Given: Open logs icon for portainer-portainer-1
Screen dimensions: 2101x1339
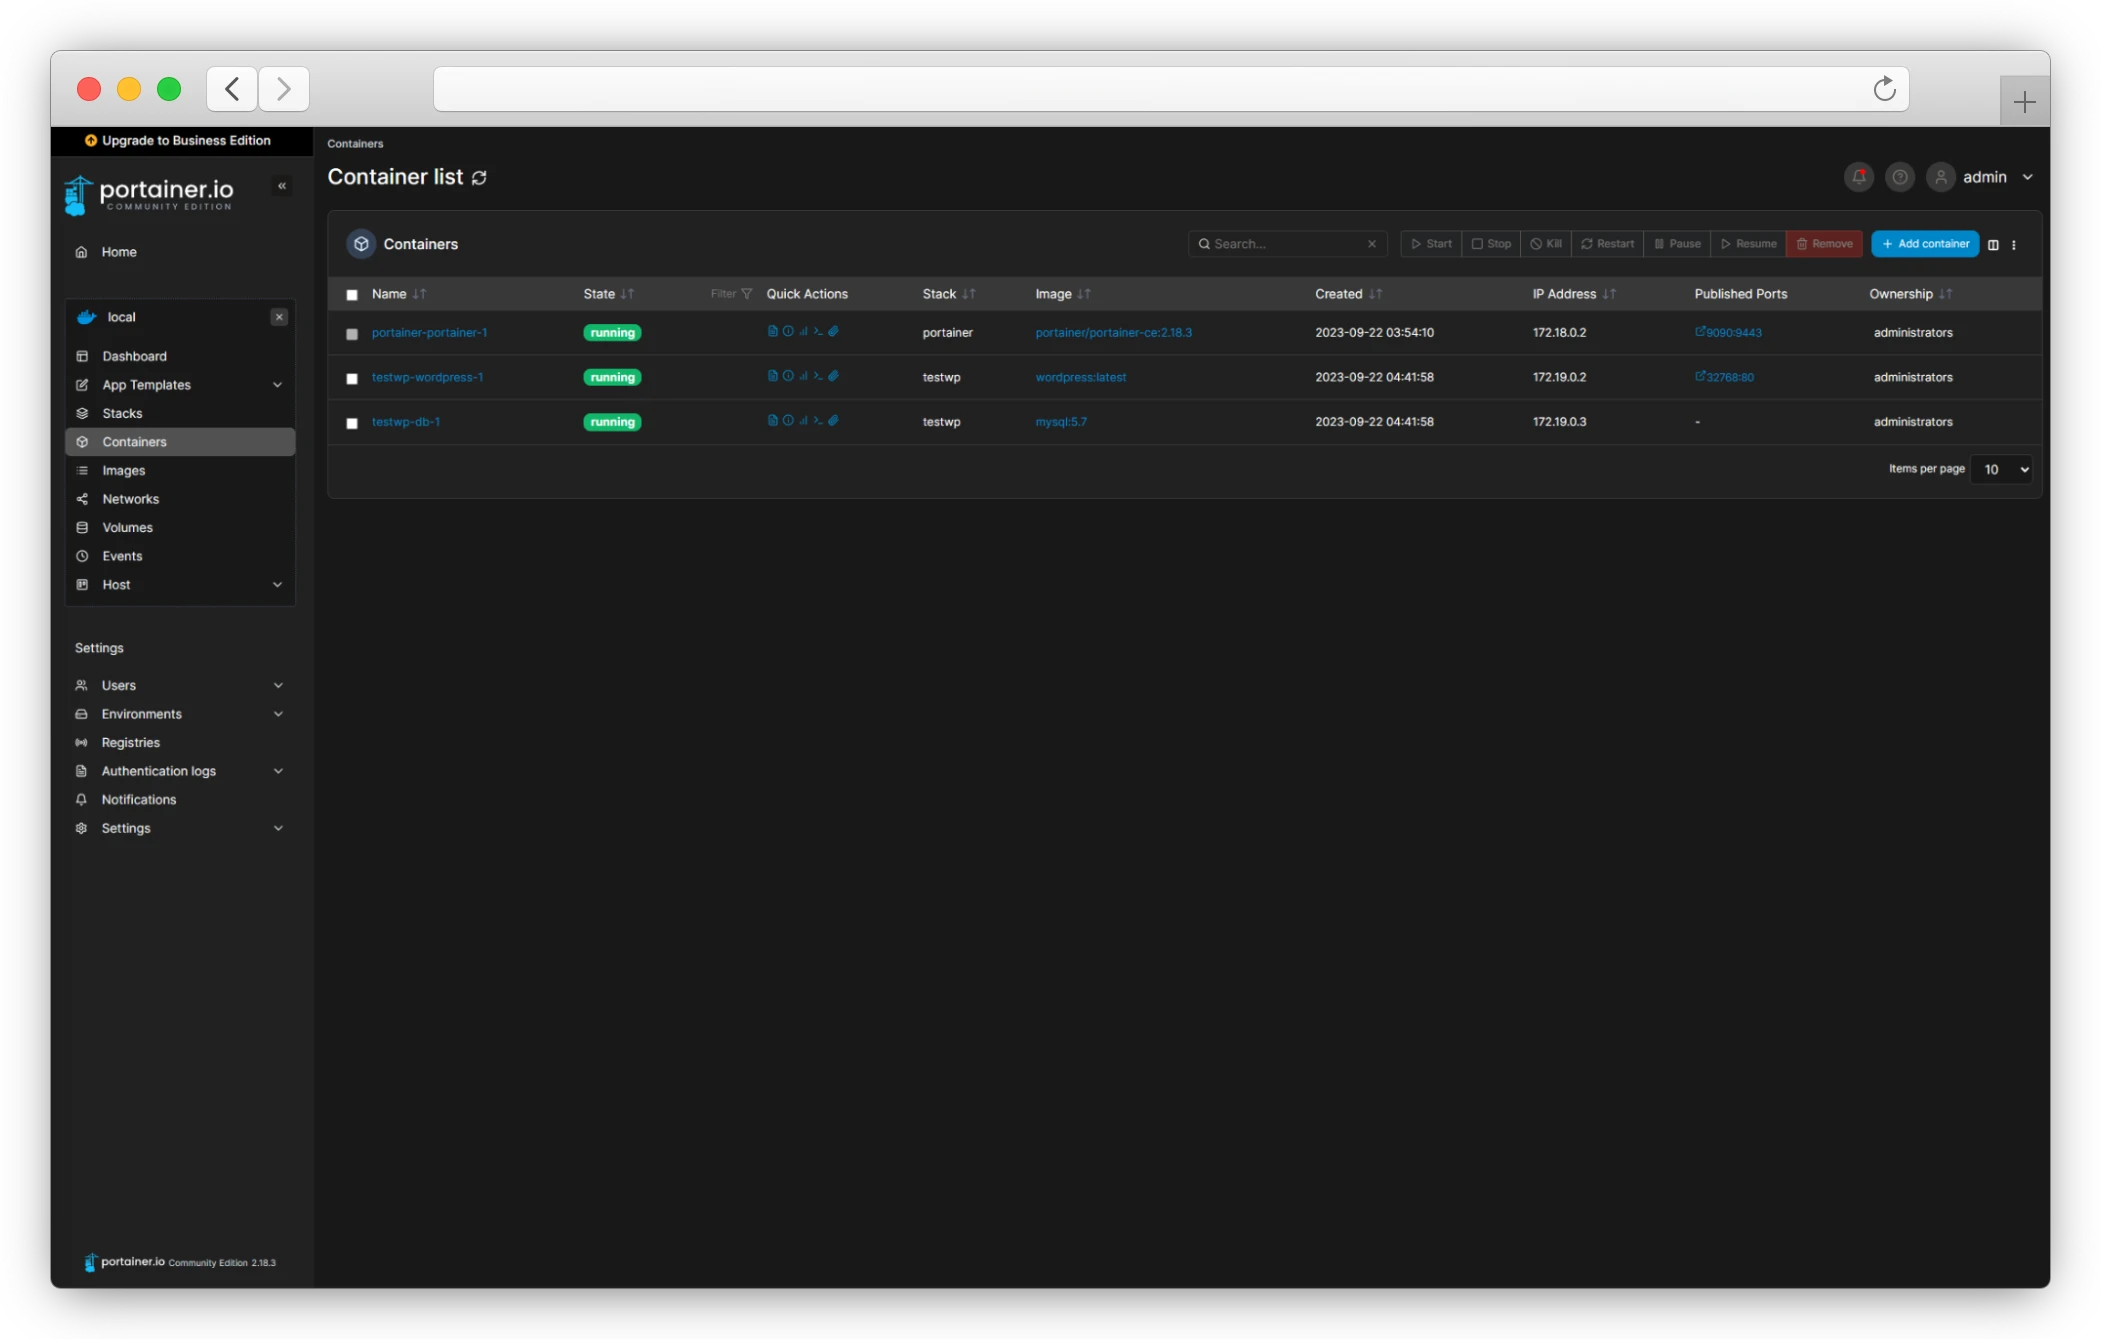Looking at the screenshot, I should tap(772, 331).
